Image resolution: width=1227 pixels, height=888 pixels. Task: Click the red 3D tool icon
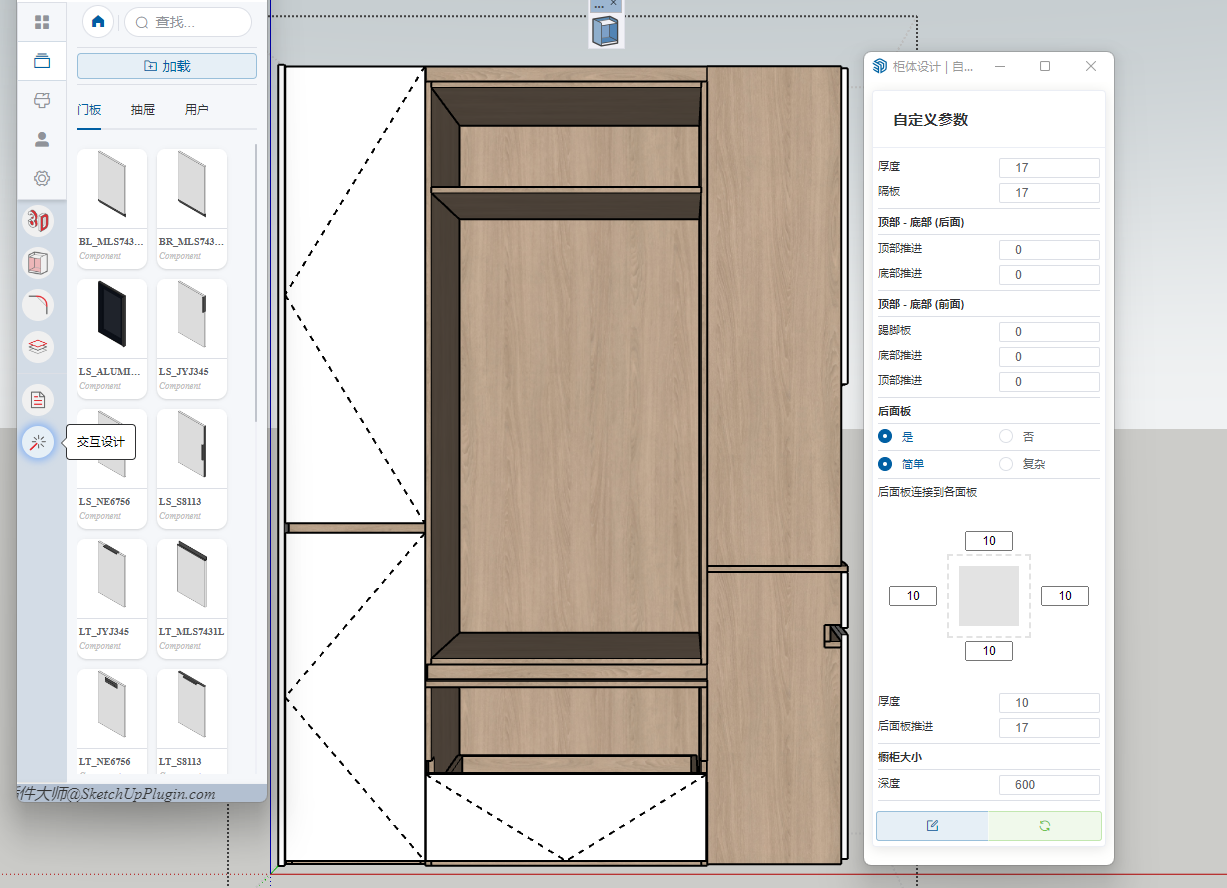[38, 221]
